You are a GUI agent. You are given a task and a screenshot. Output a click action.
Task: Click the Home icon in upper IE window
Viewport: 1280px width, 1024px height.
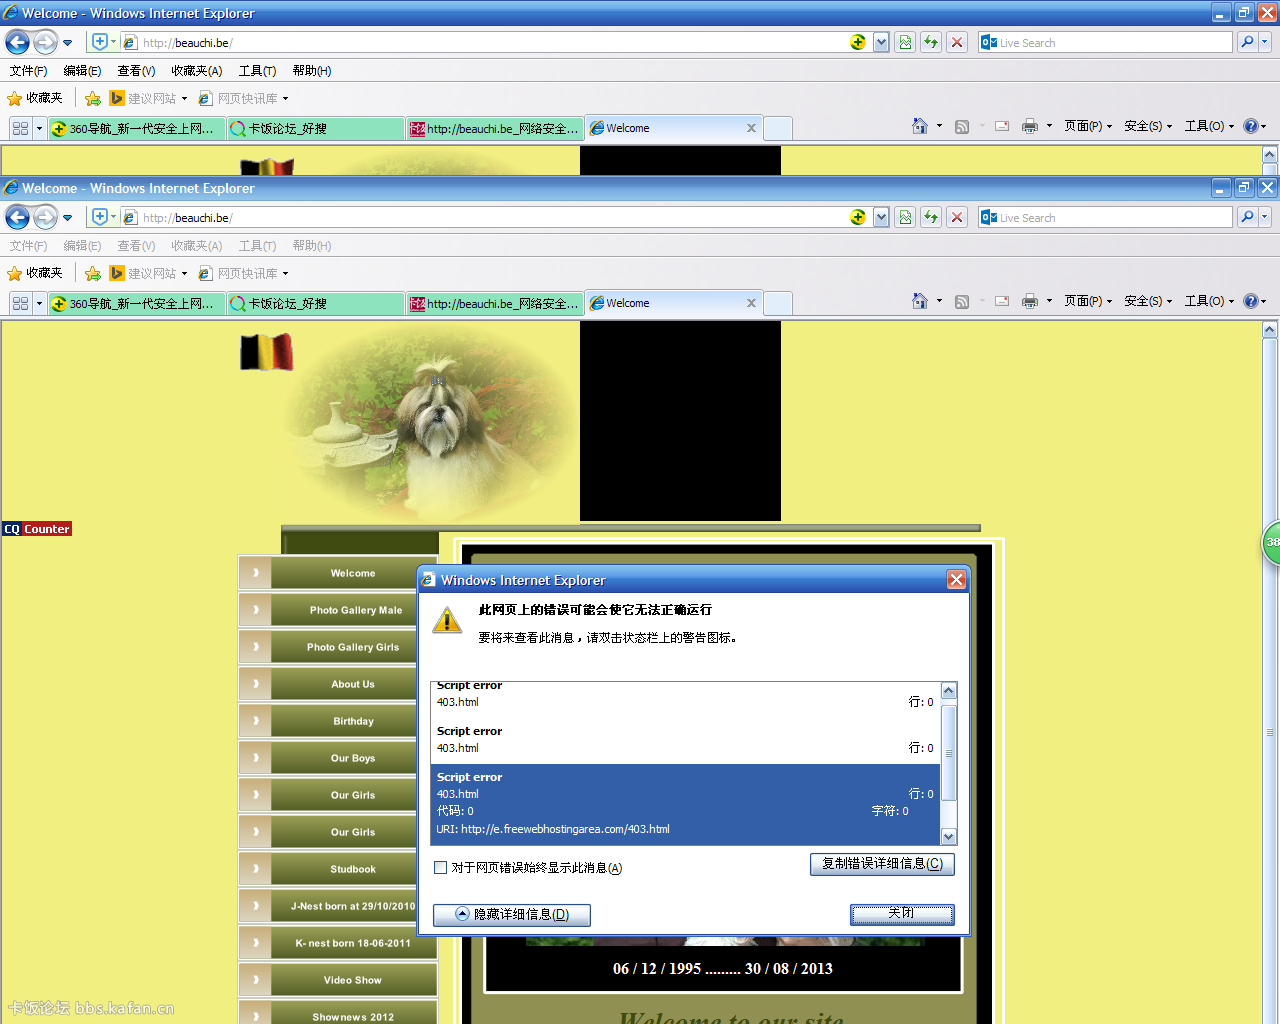tap(919, 126)
